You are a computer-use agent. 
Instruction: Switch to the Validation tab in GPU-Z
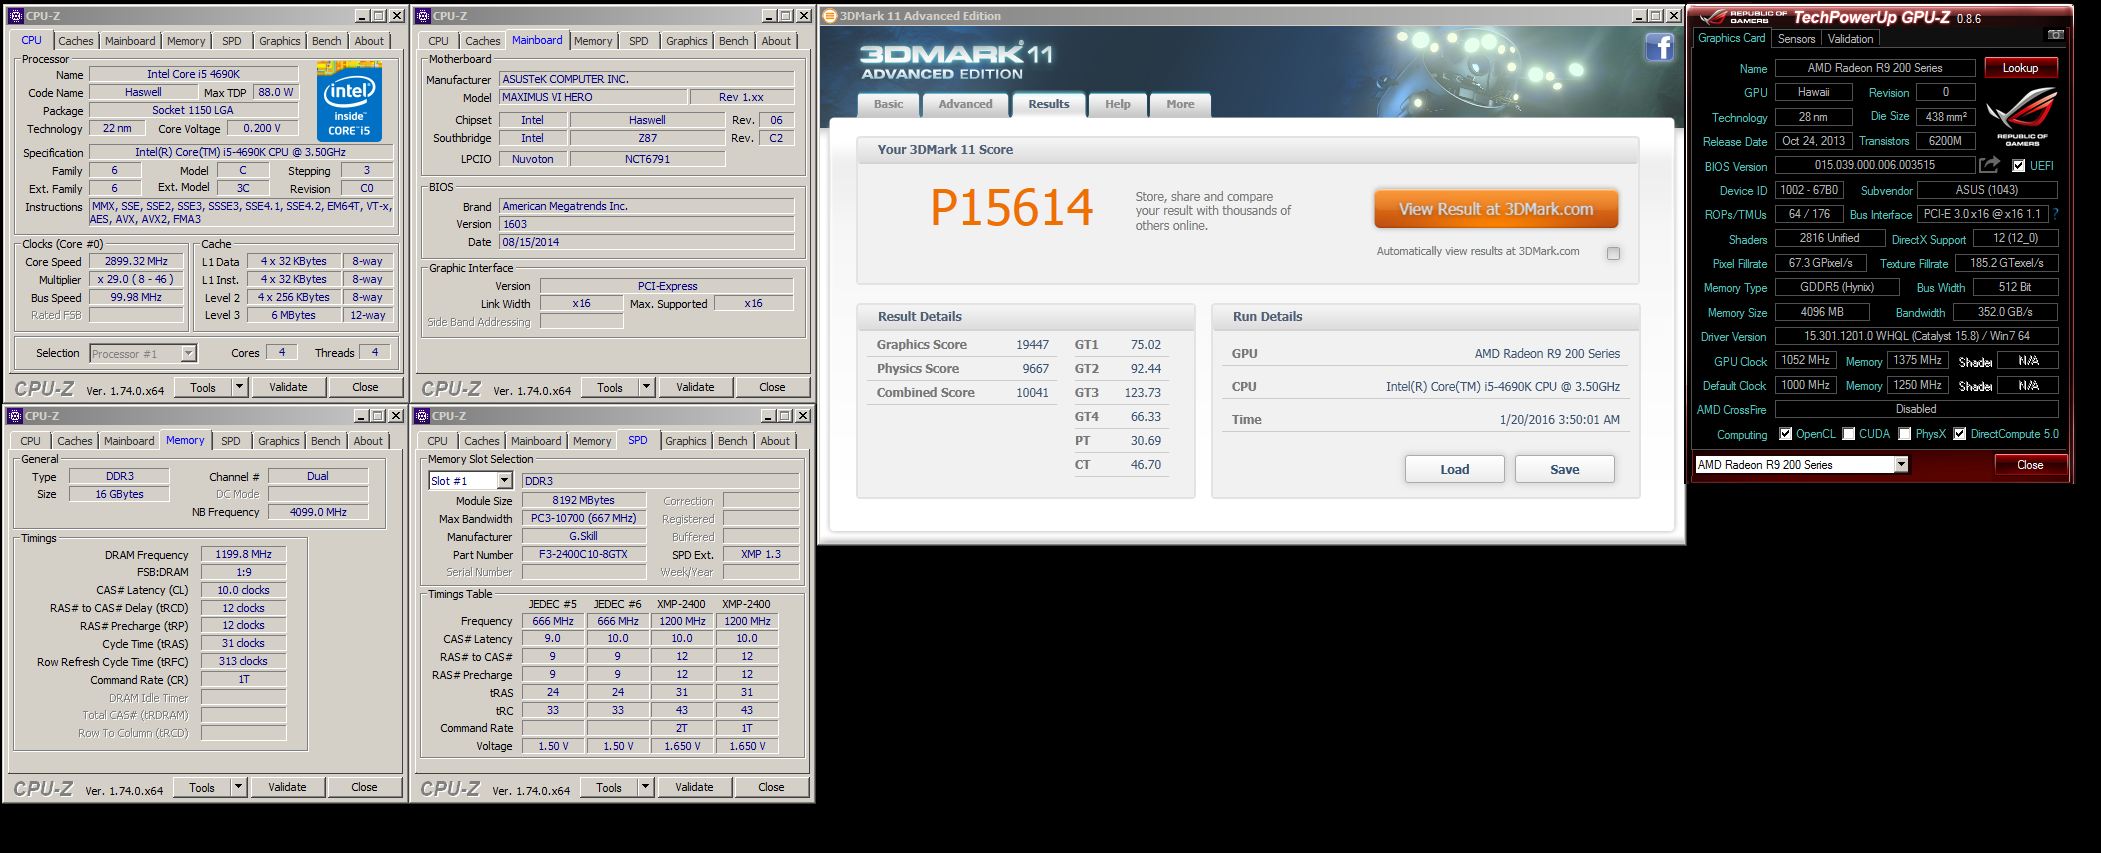pos(1850,39)
